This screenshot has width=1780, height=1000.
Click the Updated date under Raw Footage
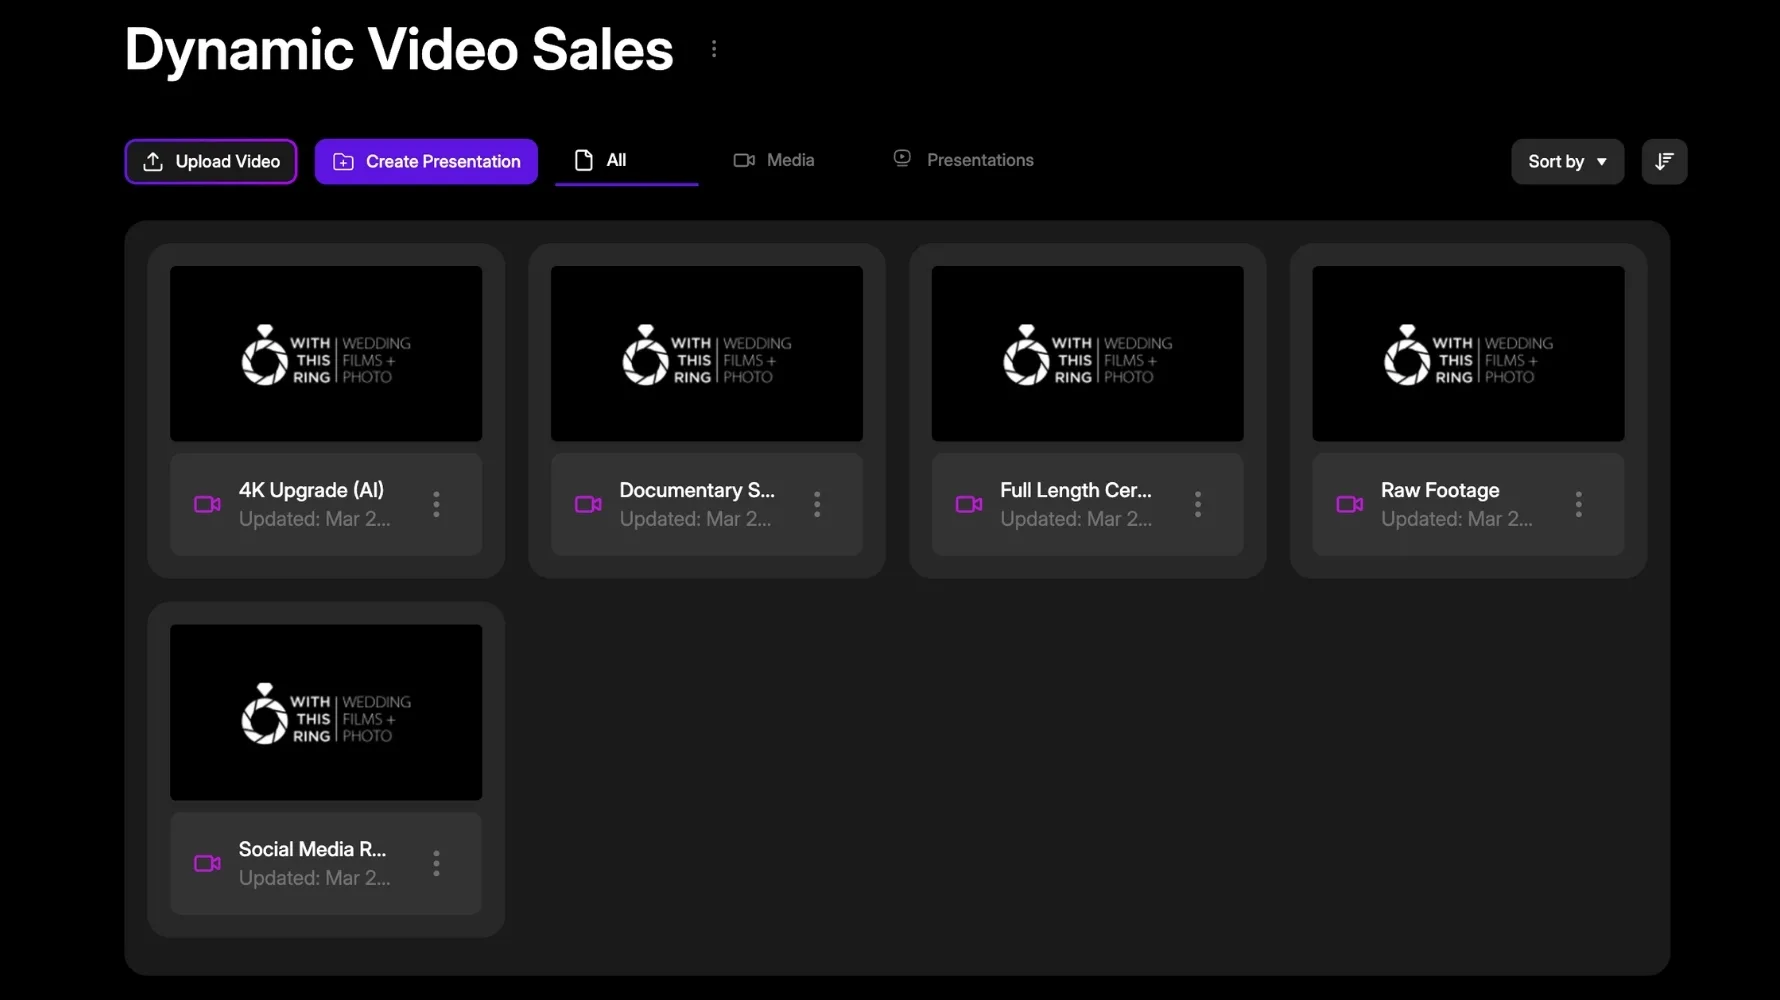point(1456,519)
